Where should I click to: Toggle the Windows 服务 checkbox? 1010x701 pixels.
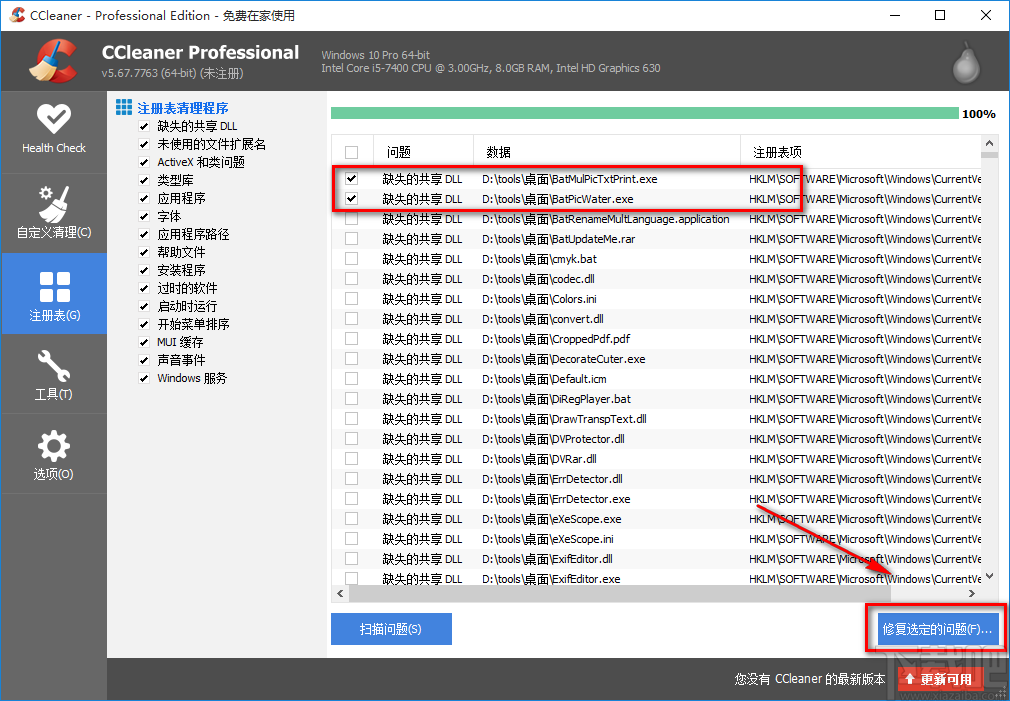click(x=144, y=378)
